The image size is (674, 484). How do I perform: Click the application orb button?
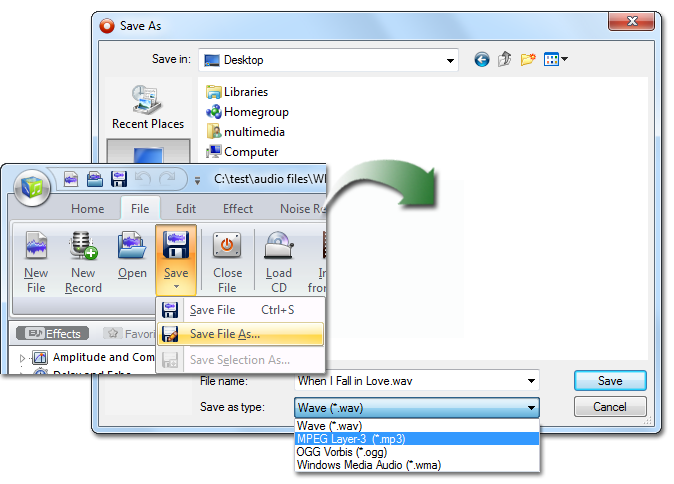(x=33, y=186)
